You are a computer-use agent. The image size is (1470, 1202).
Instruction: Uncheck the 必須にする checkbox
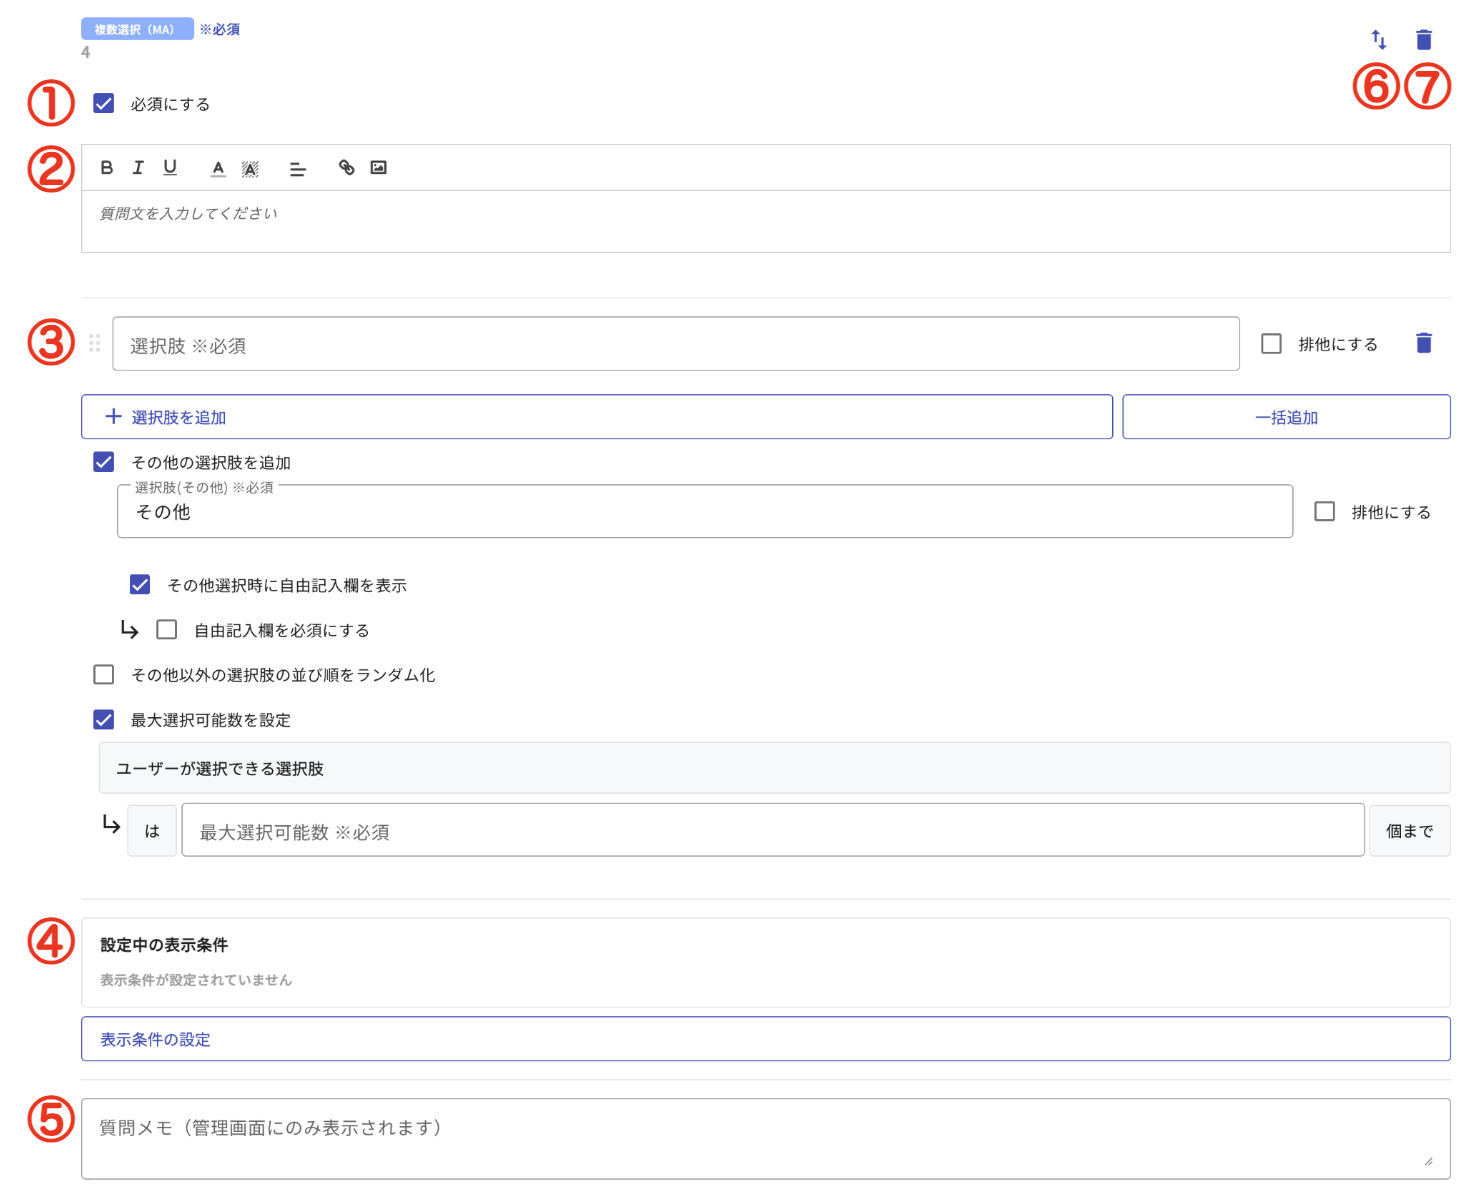(103, 103)
